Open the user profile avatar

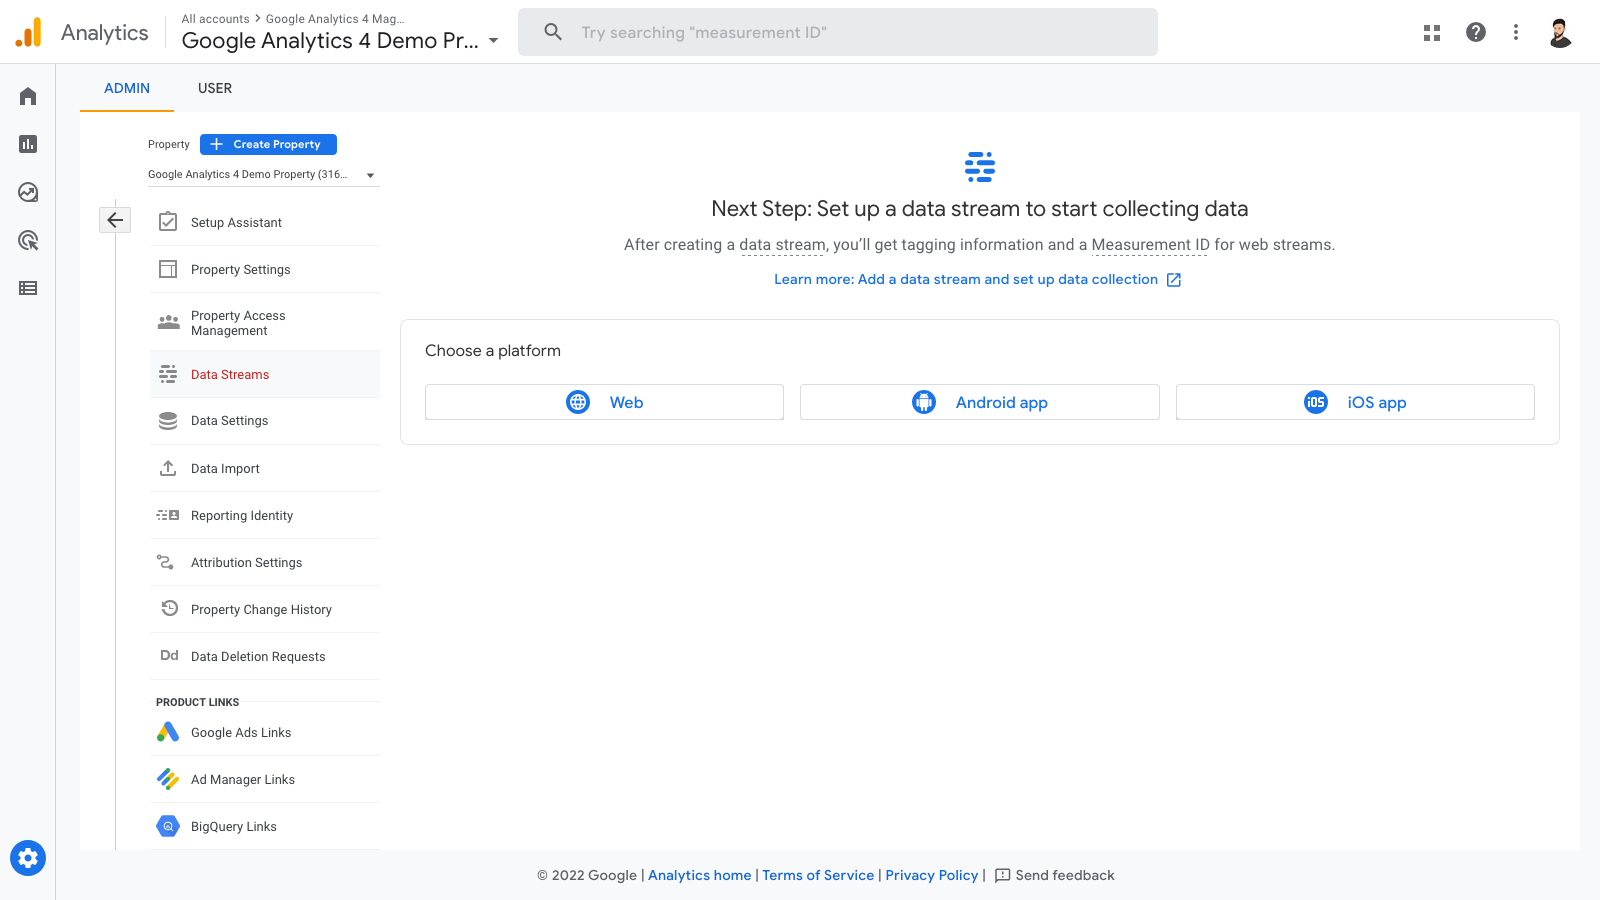coord(1560,32)
